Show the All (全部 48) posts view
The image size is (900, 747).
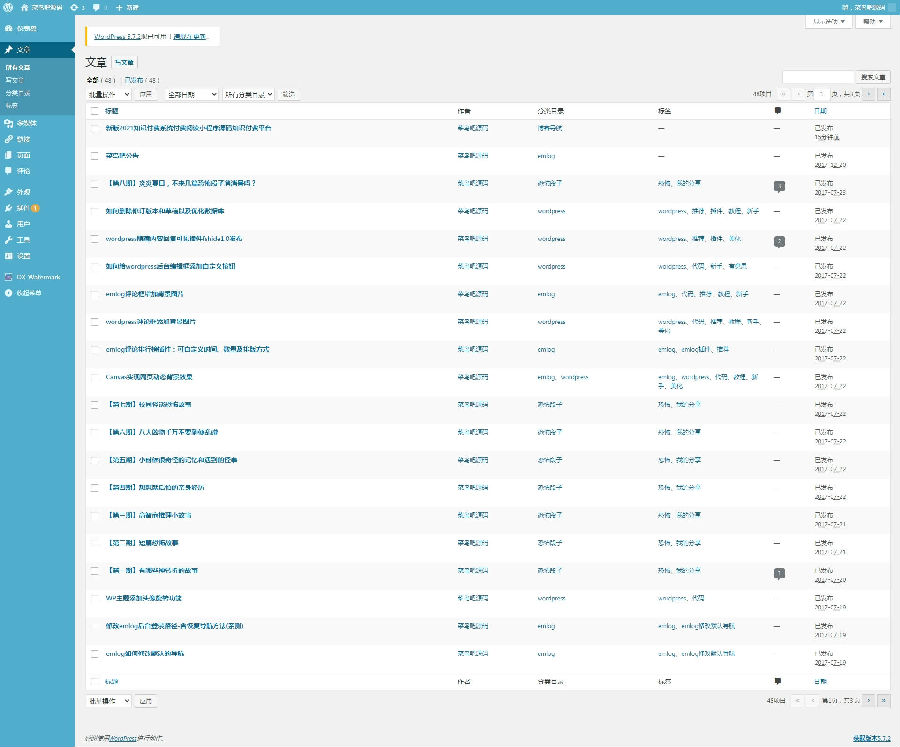pyautogui.click(x=101, y=80)
